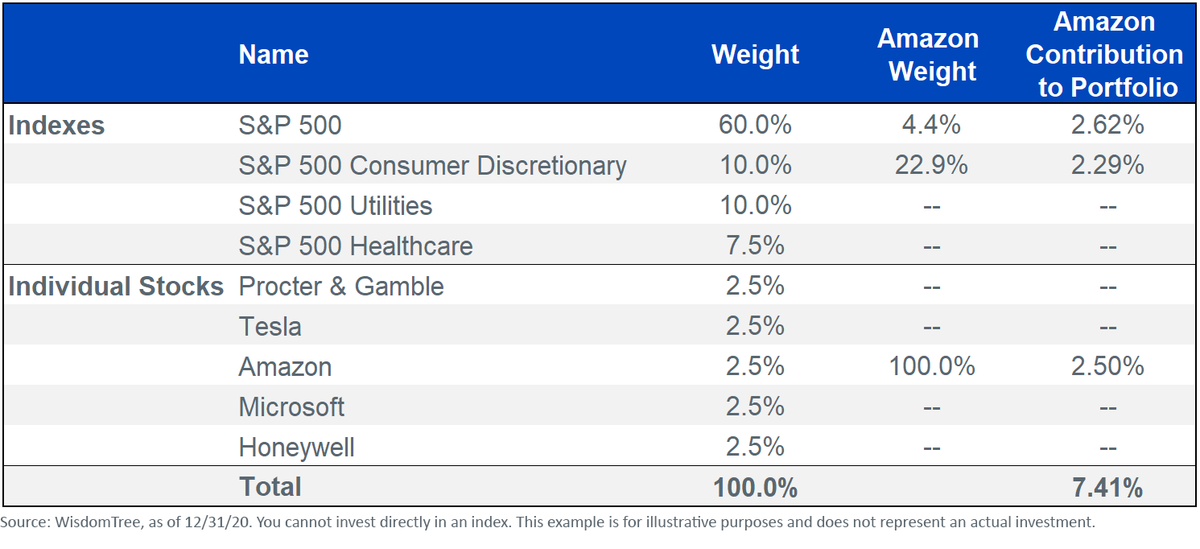This screenshot has height=549, width=1200.
Task: Click the Weight column header
Action: pos(755,54)
